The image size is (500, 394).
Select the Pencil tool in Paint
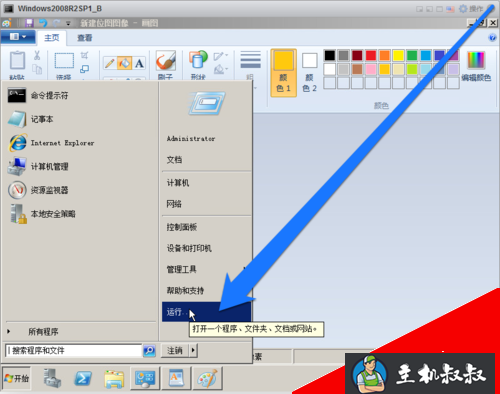tap(110, 63)
